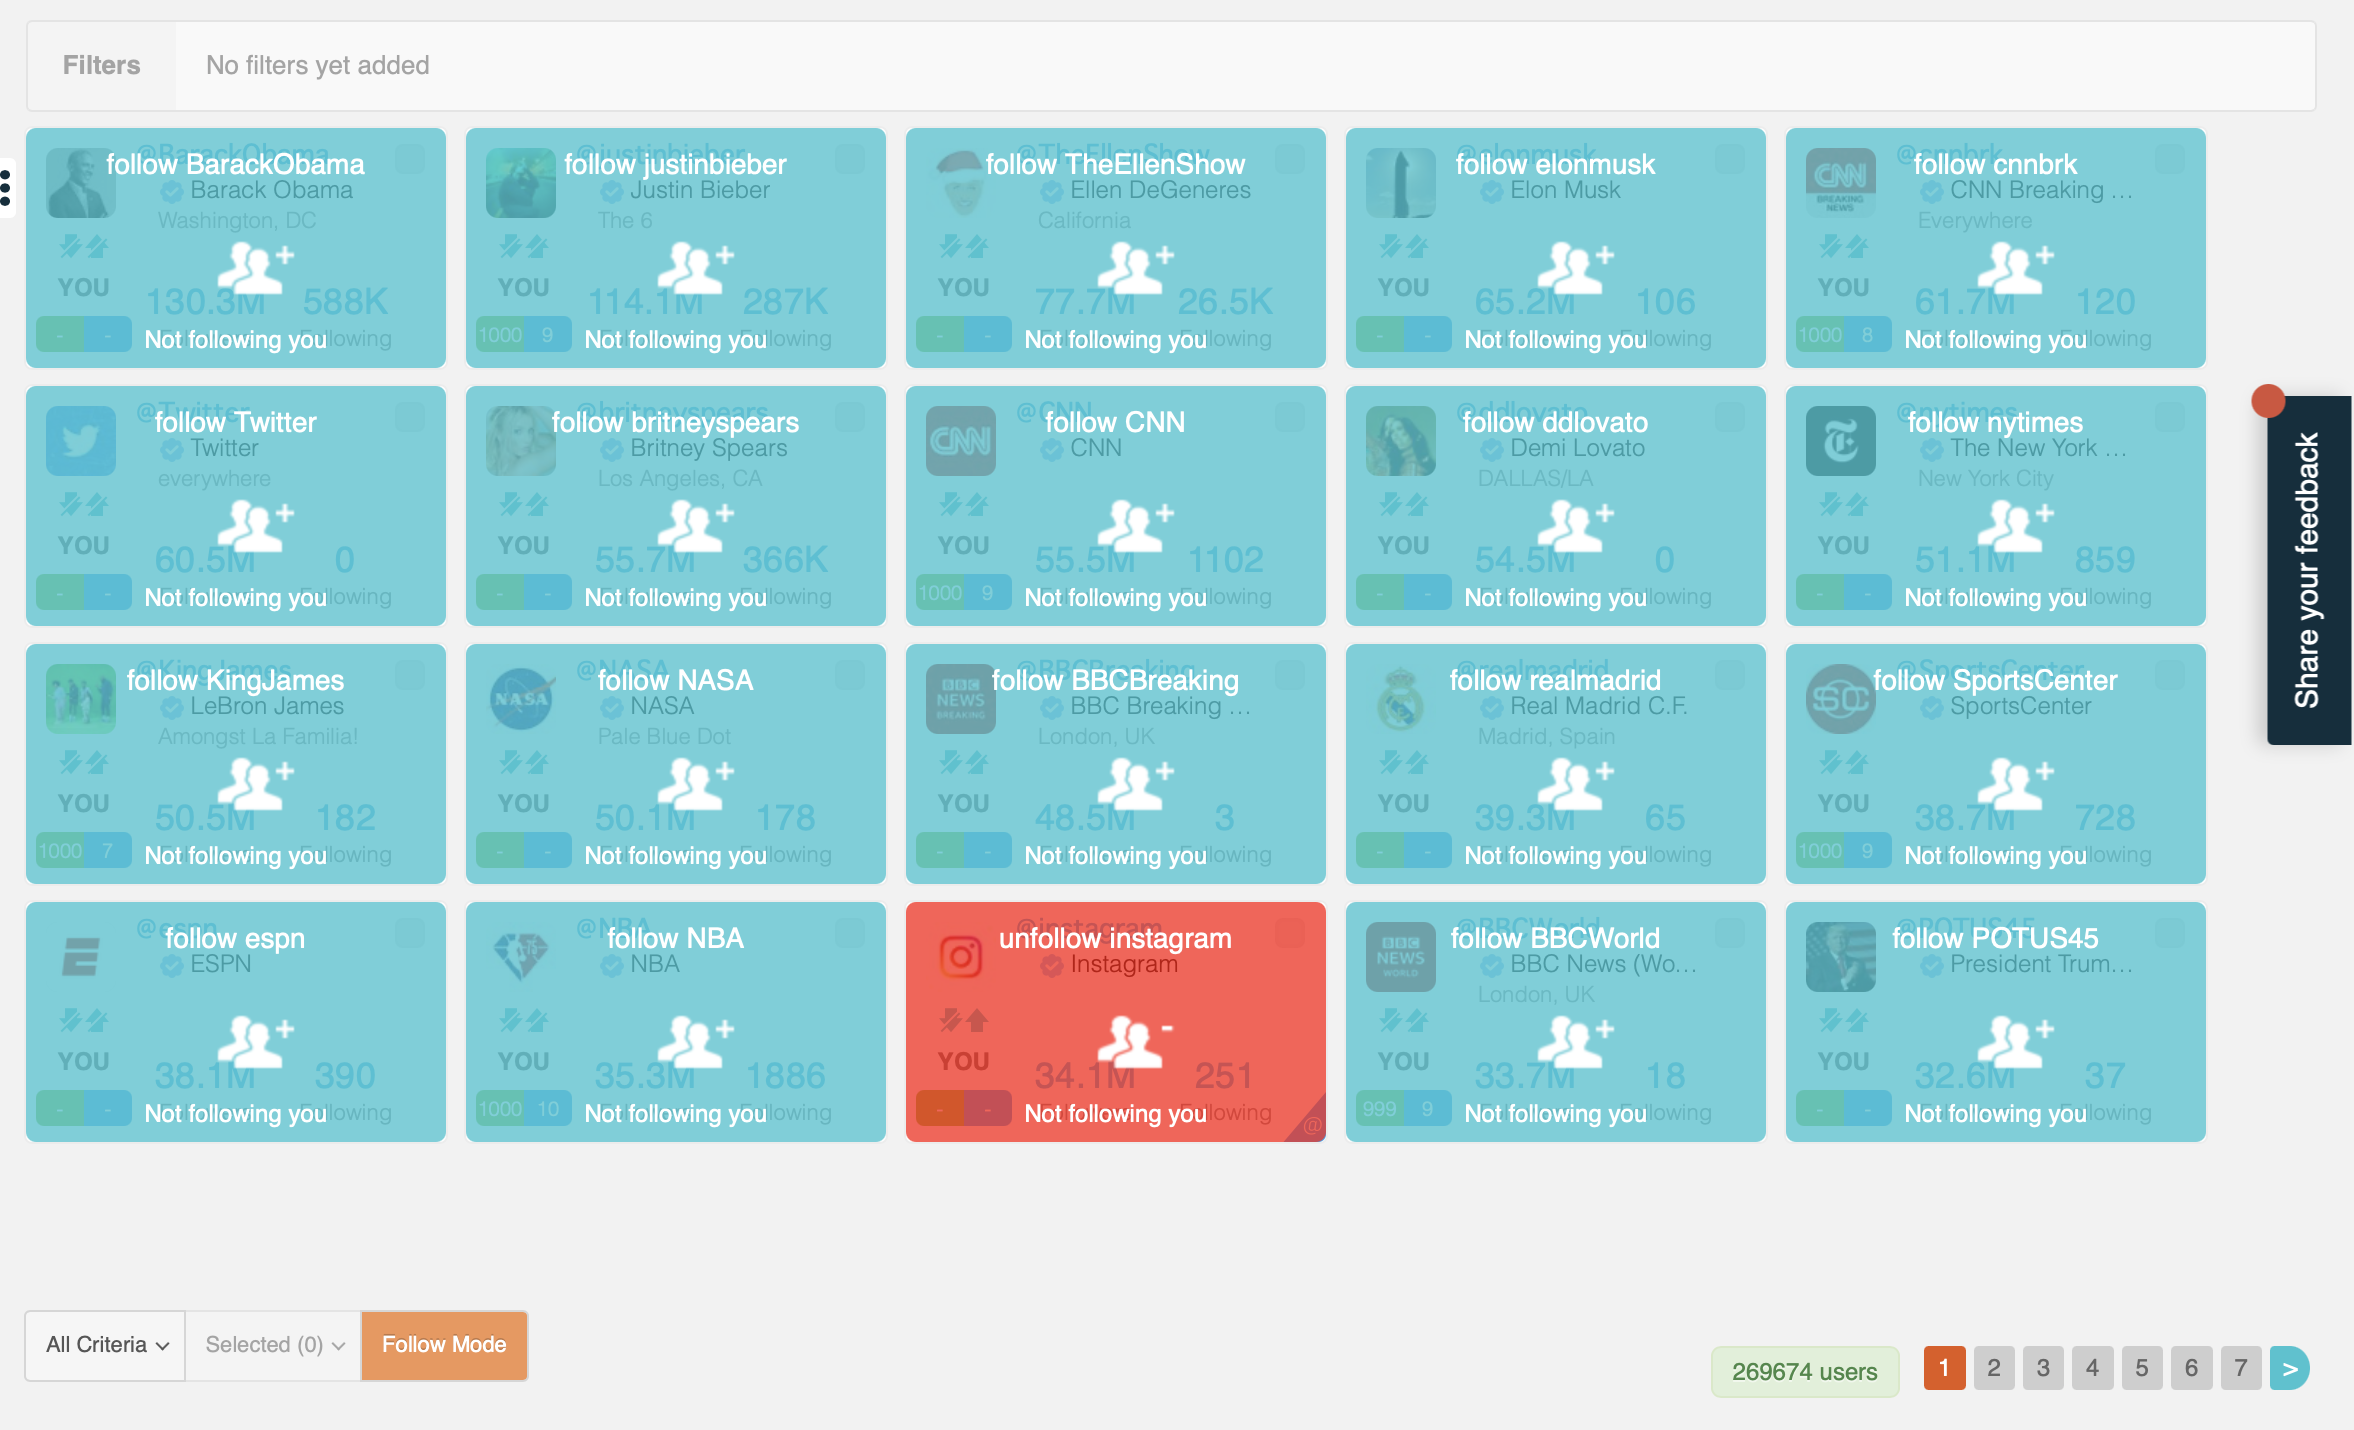Open the All Criteria dropdown

click(105, 1345)
